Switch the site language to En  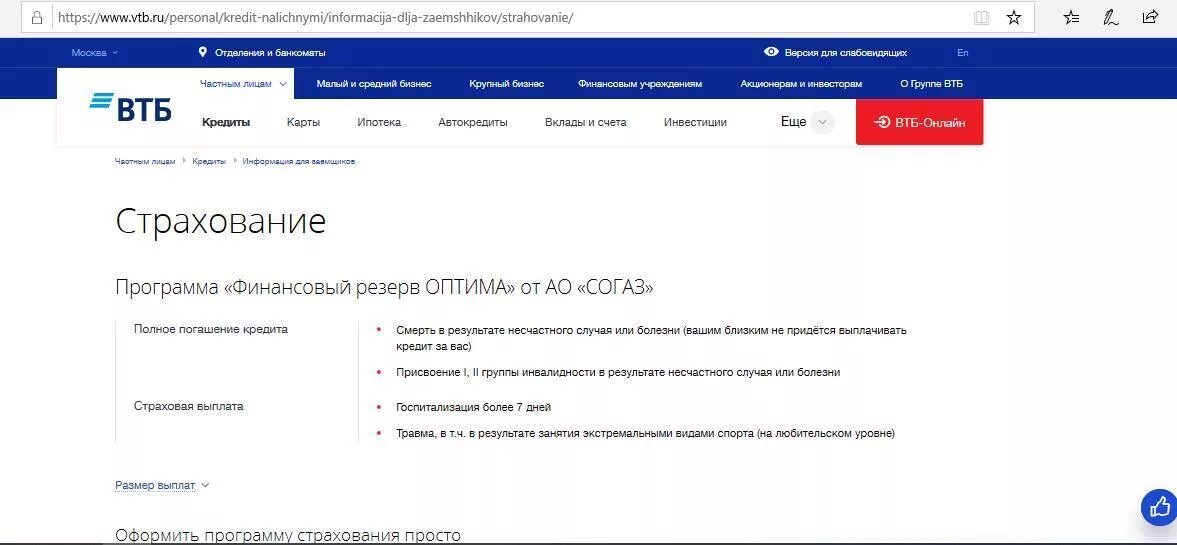[963, 53]
